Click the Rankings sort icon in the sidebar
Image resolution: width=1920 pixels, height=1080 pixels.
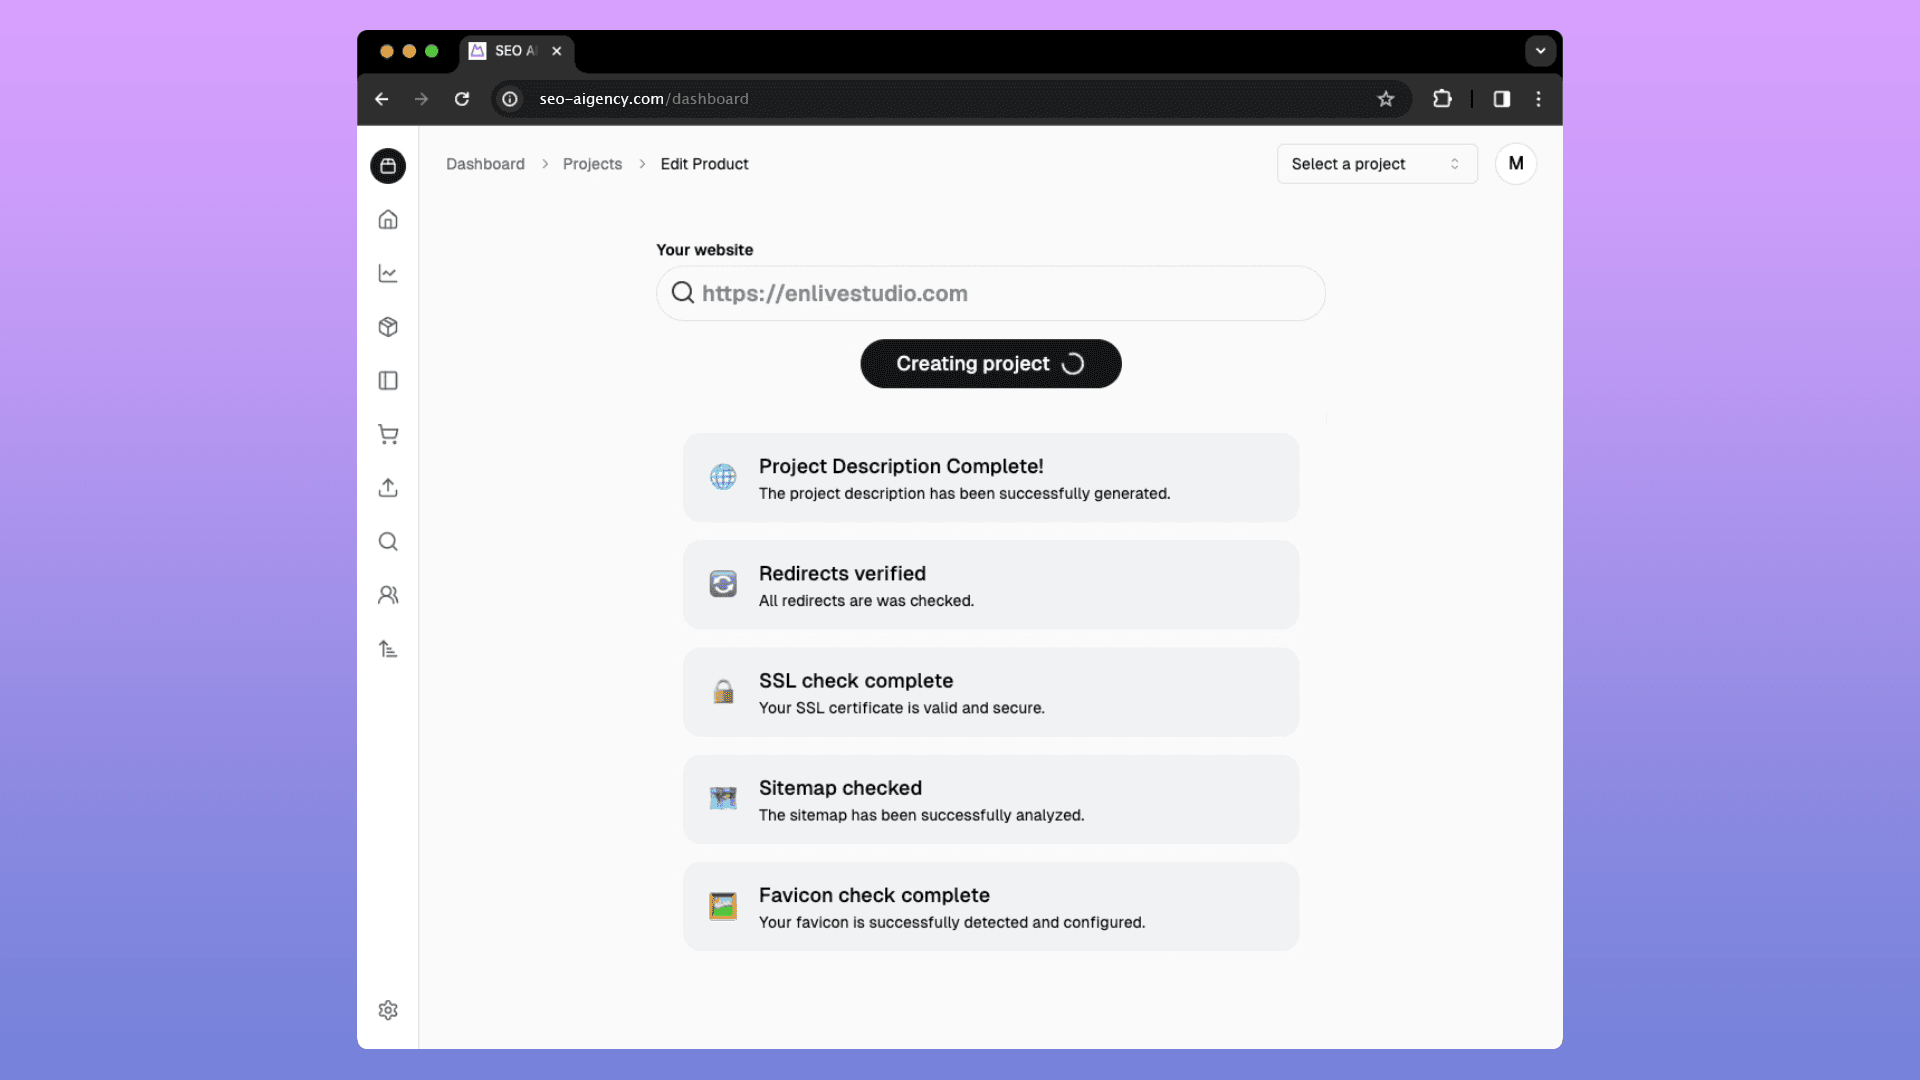(x=388, y=648)
